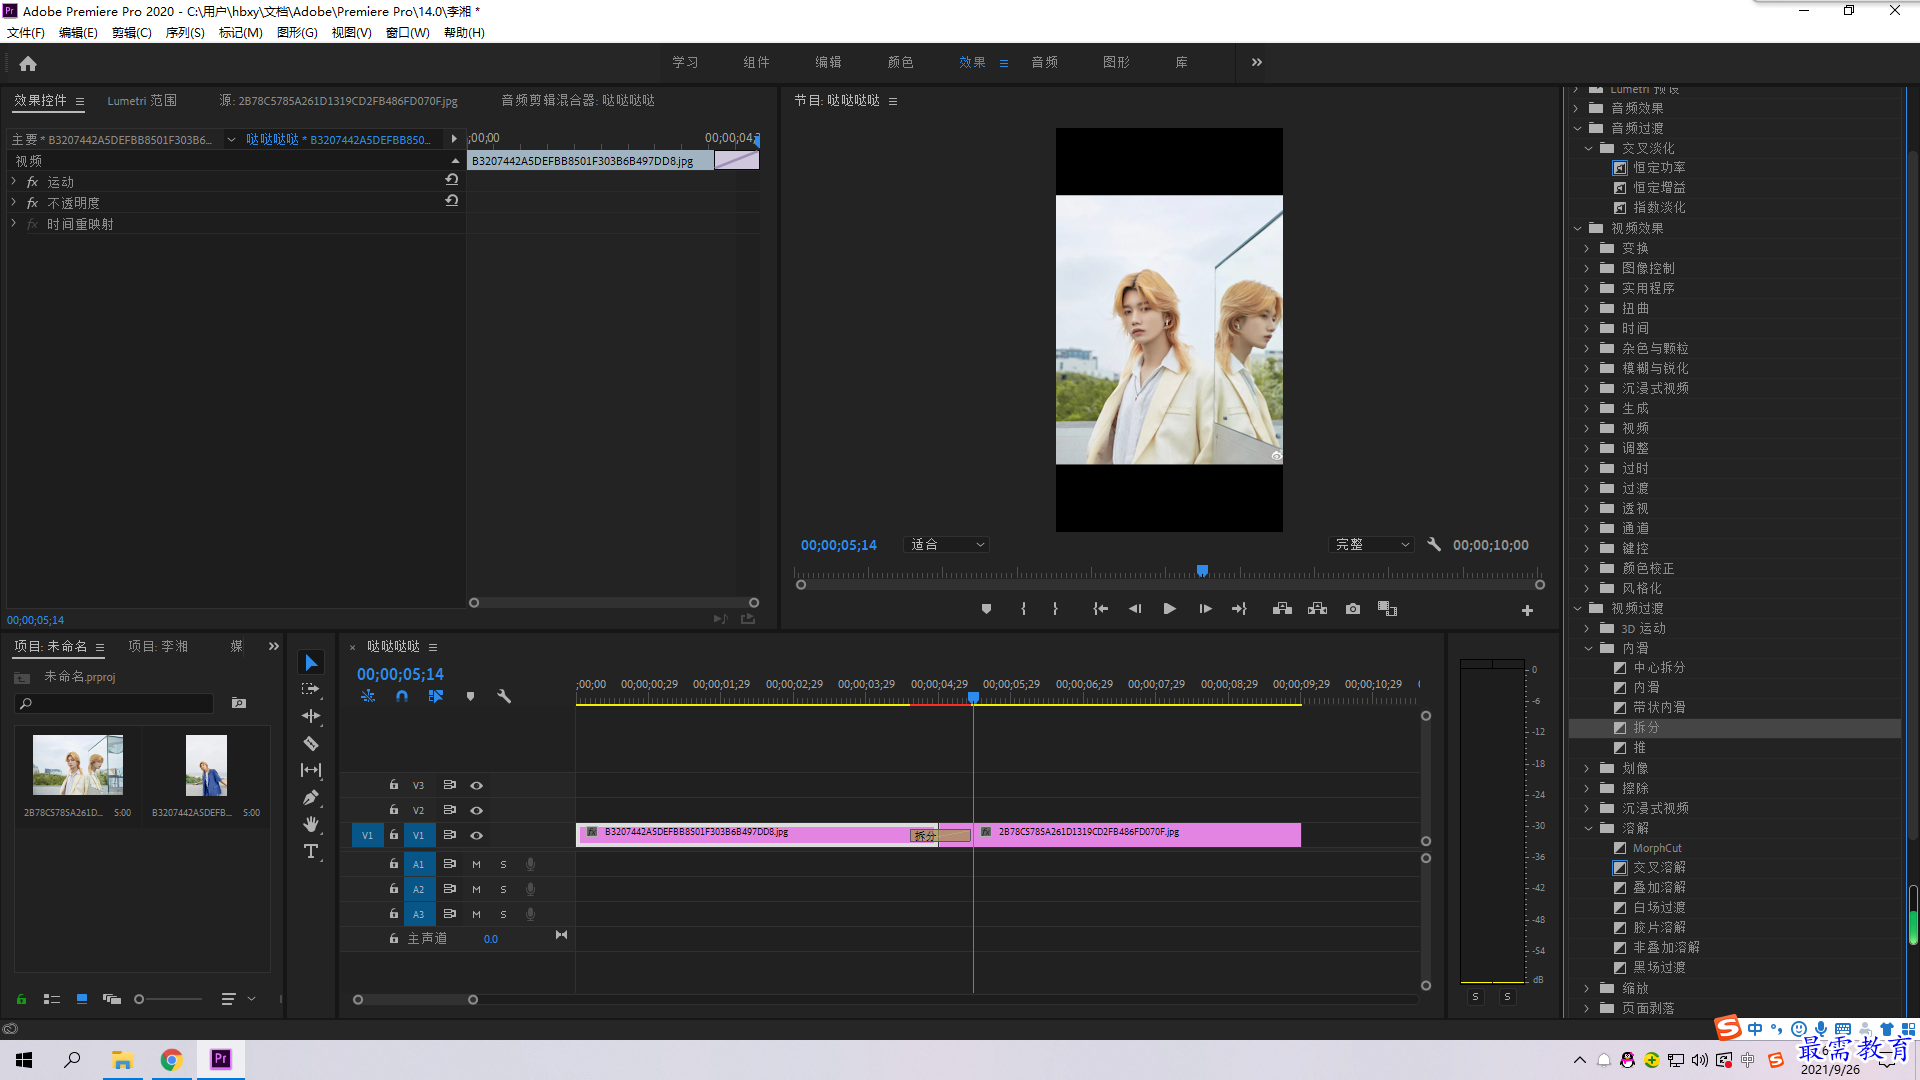Screen dimensions: 1920x1080
Task: Click the Mark In brace icon
Action: coord(1023,609)
